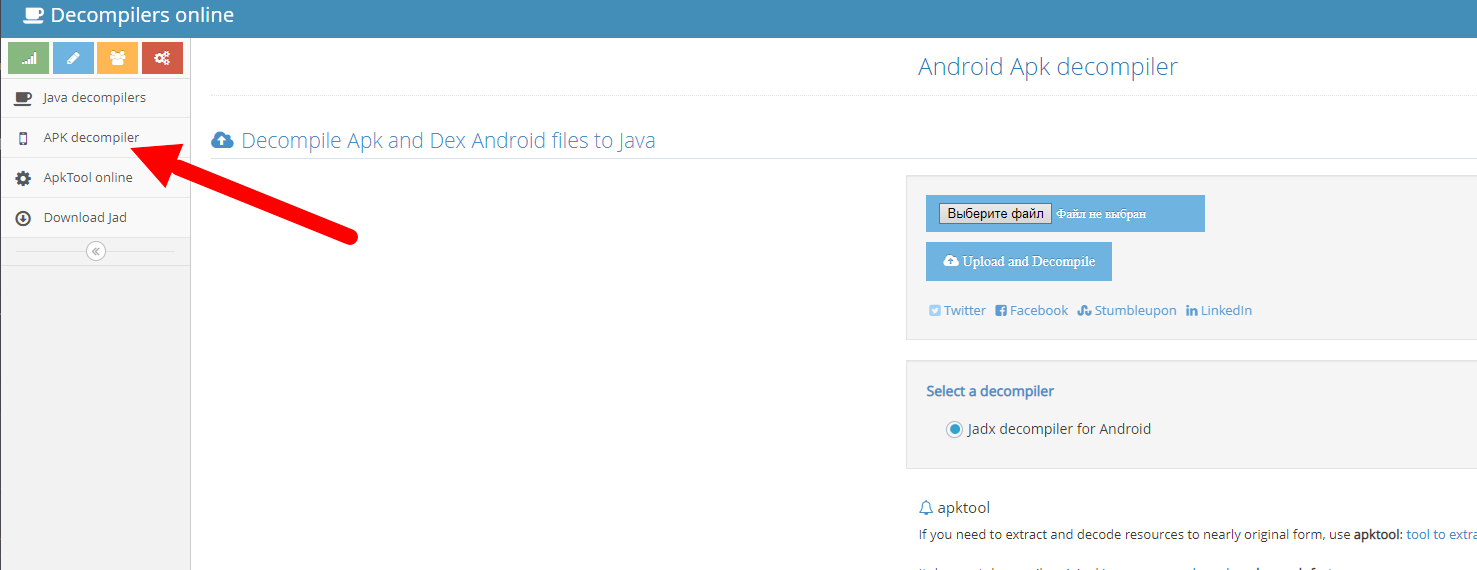This screenshot has height=570, width=1477.
Task: Select Jadx decompiler for Android radio button
Action: 954,429
